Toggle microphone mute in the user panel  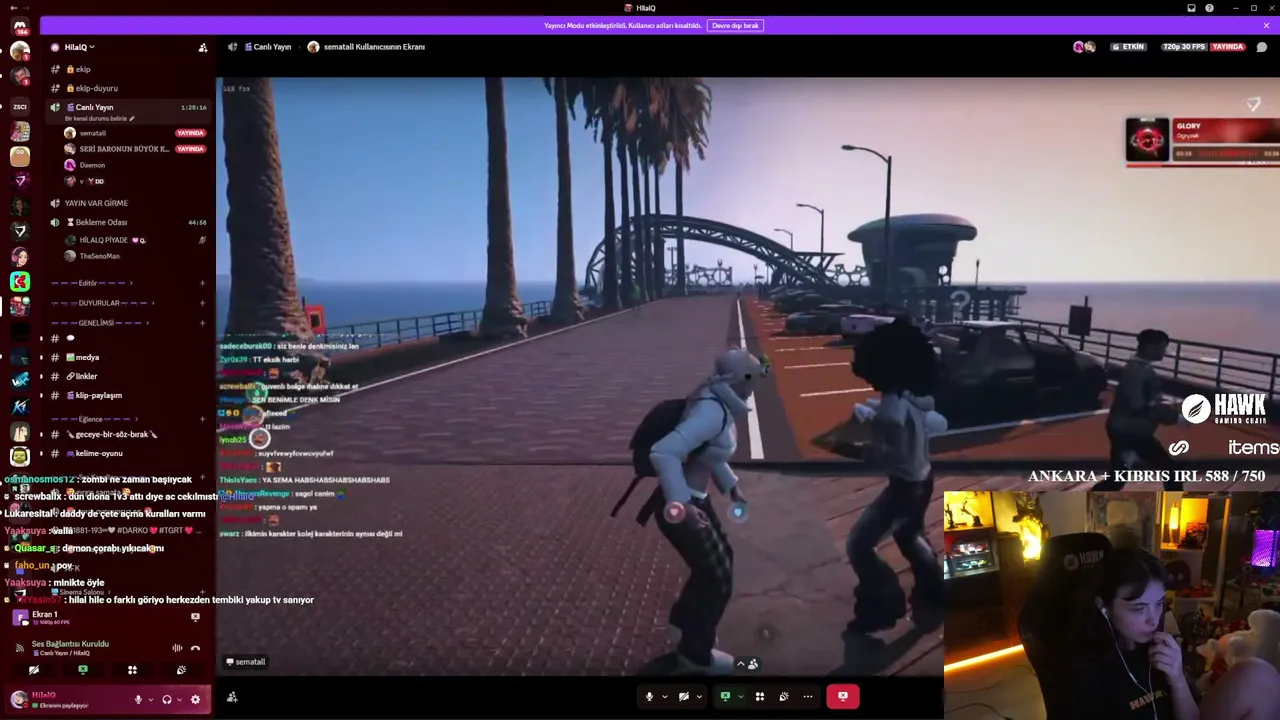point(138,700)
